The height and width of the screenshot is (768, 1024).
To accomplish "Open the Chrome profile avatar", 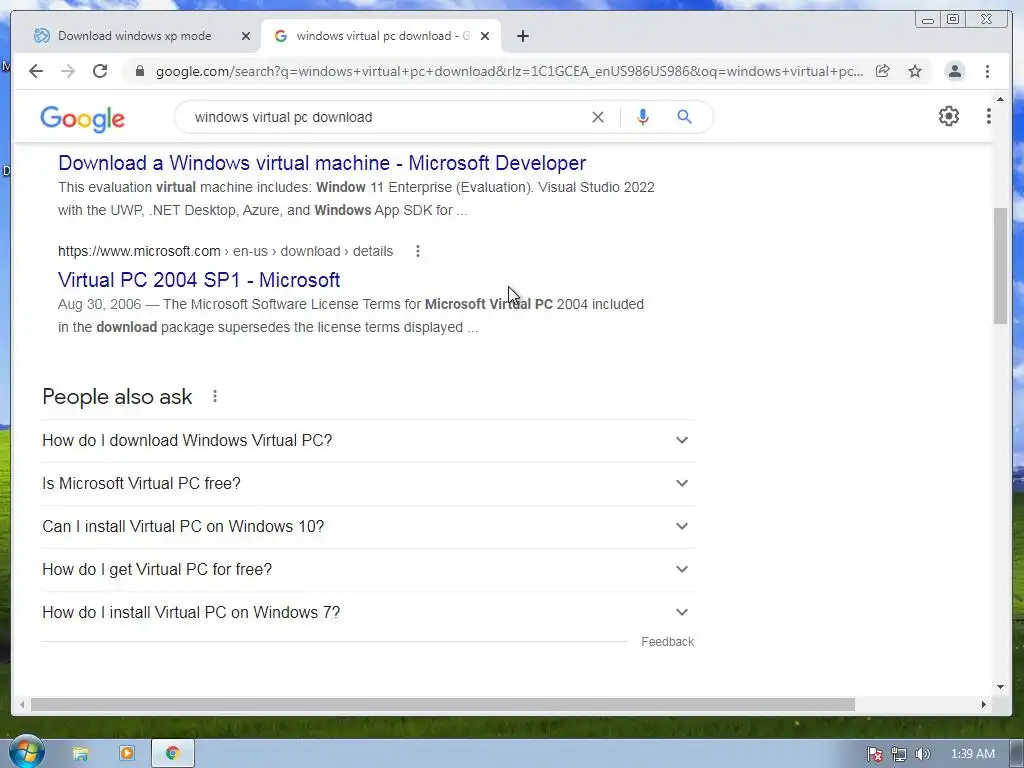I will [955, 71].
